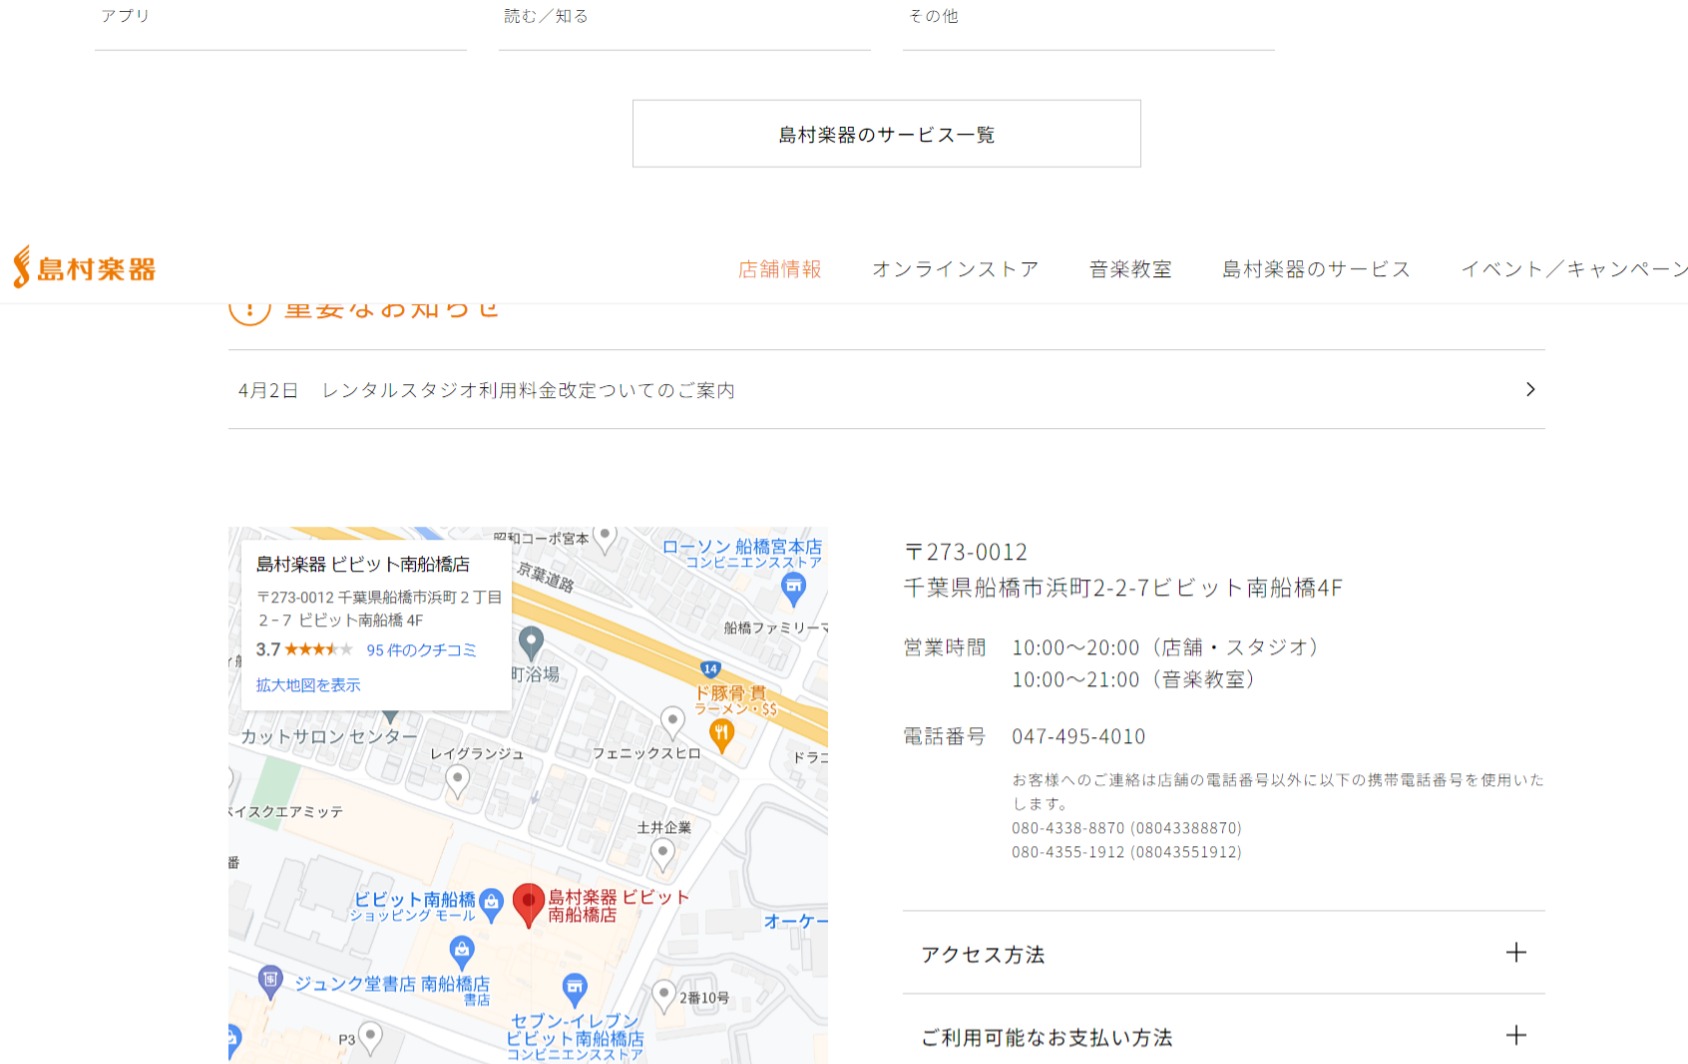Open the オンラインストア menu item

955,269
